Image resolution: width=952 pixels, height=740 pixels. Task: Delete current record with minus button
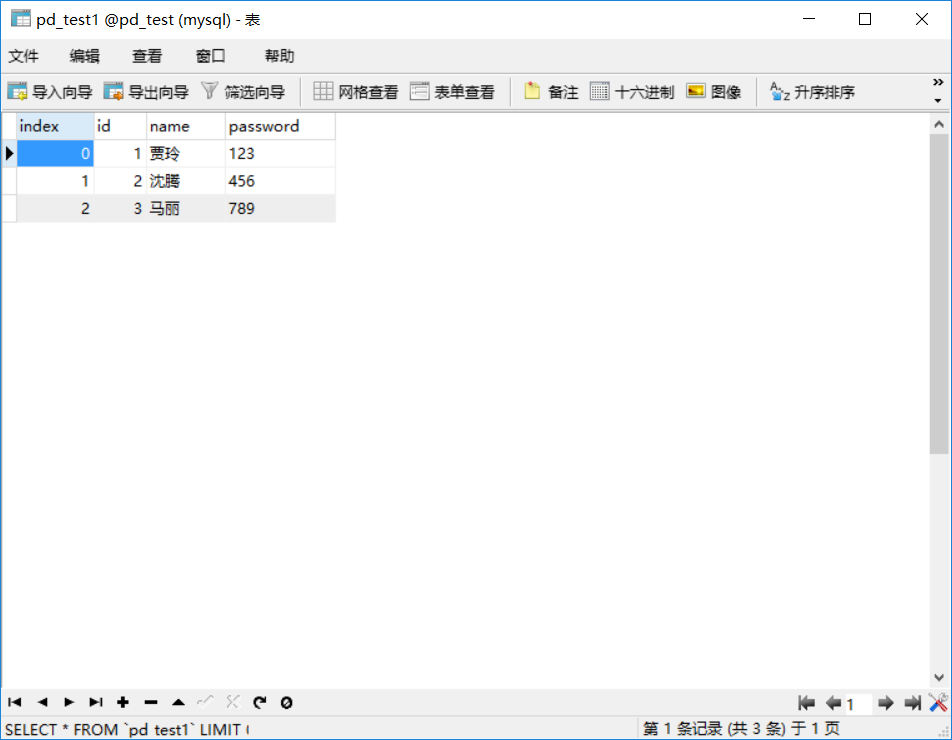coord(151,703)
